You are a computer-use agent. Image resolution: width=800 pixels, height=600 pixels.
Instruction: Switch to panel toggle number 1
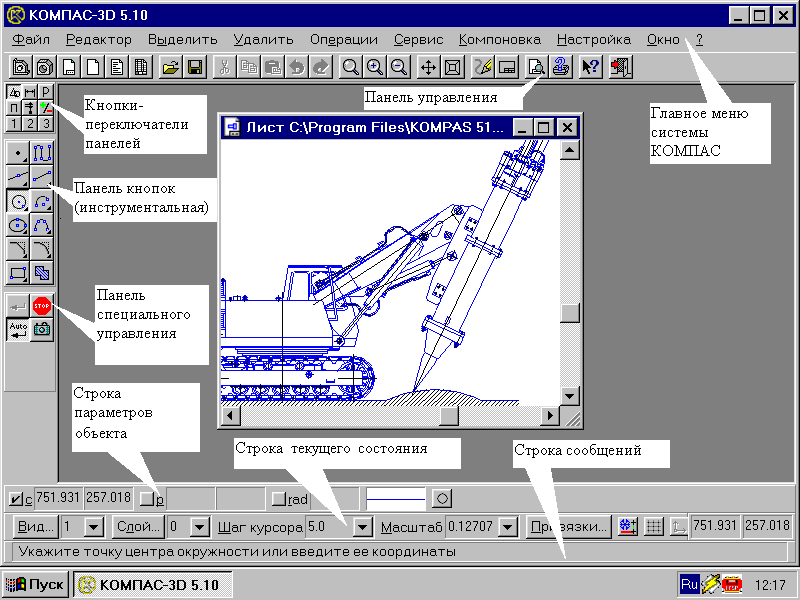(x=14, y=123)
